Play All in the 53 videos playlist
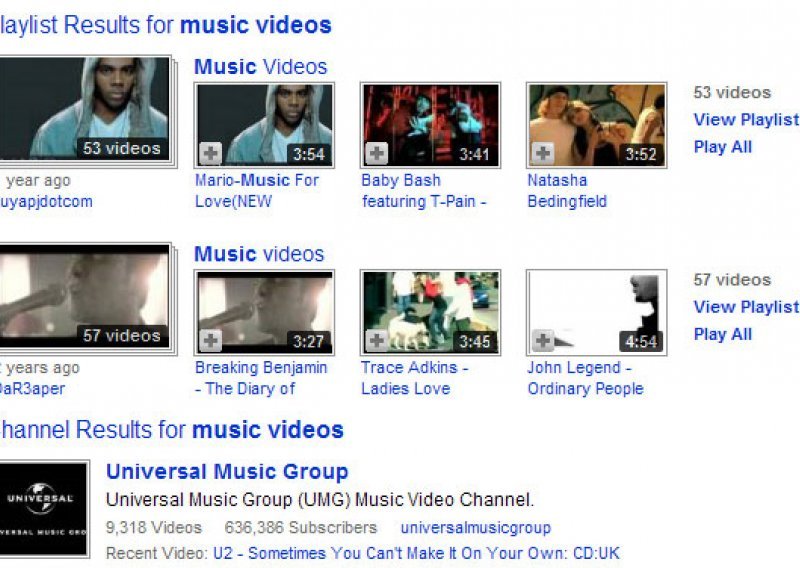 pyautogui.click(x=723, y=147)
